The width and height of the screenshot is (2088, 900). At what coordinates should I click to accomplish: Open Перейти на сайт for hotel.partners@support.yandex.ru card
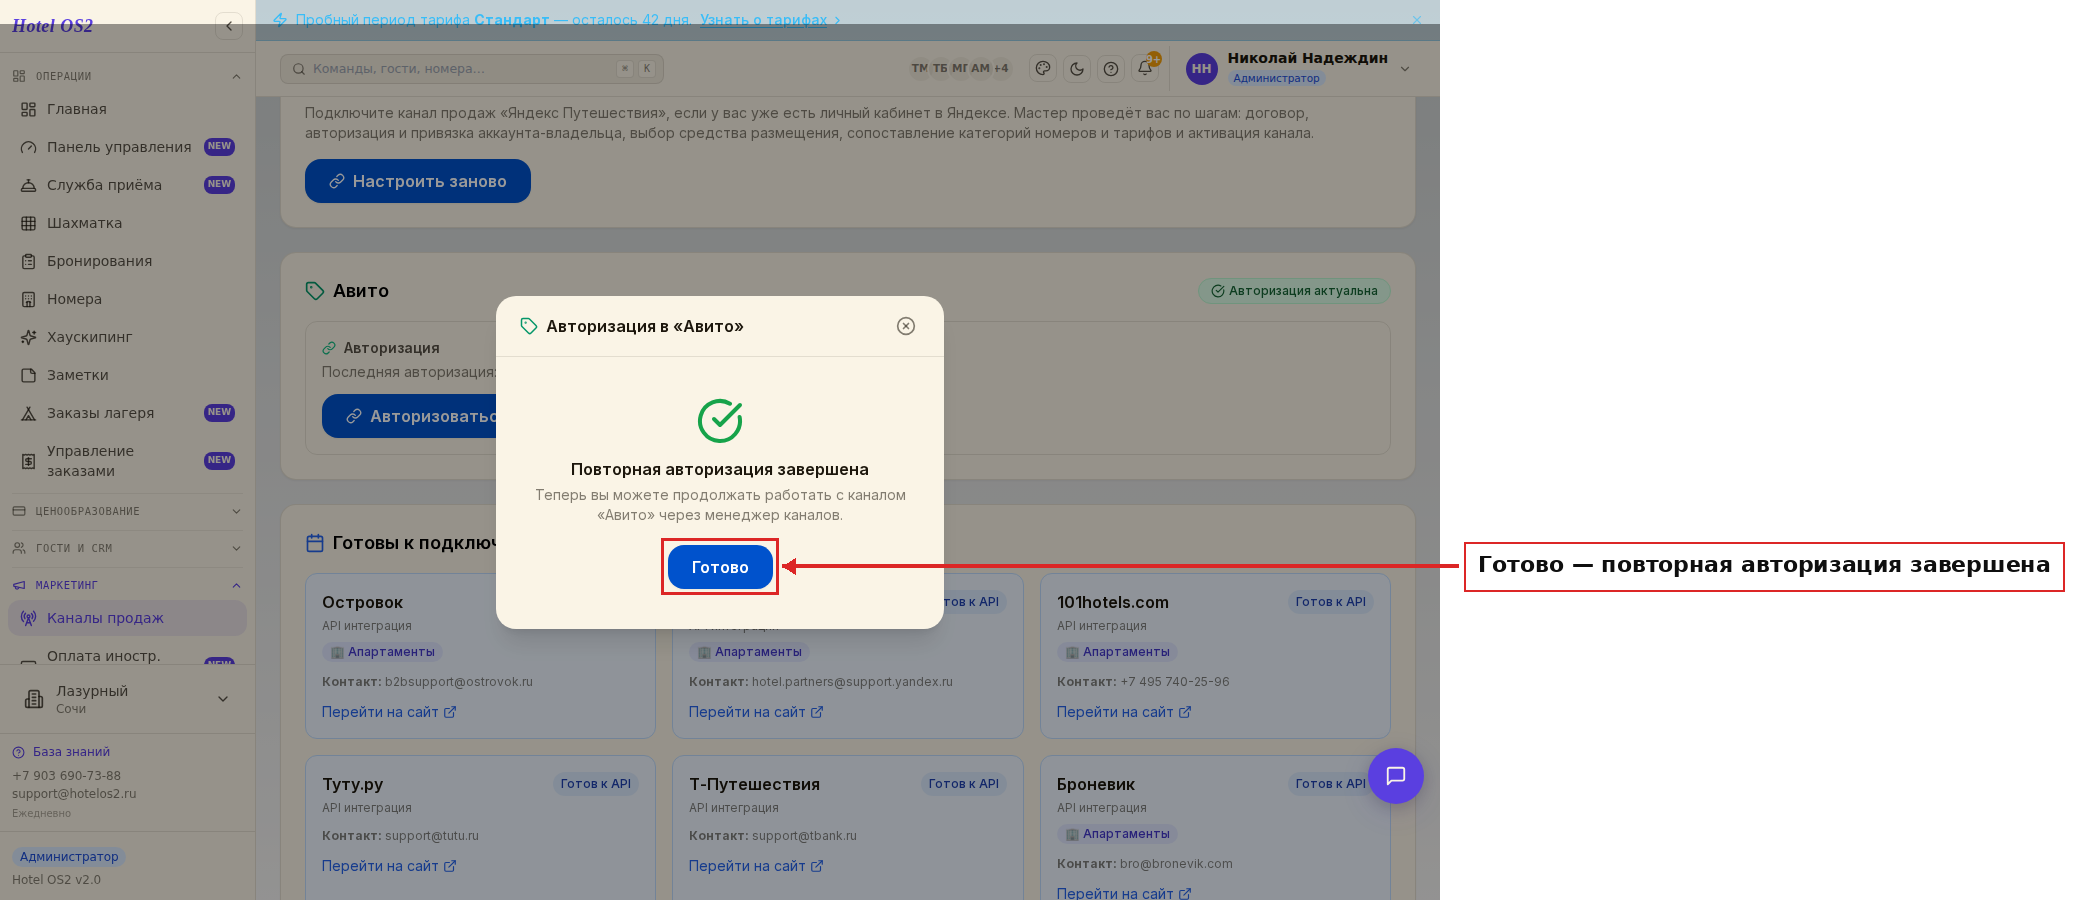[756, 712]
